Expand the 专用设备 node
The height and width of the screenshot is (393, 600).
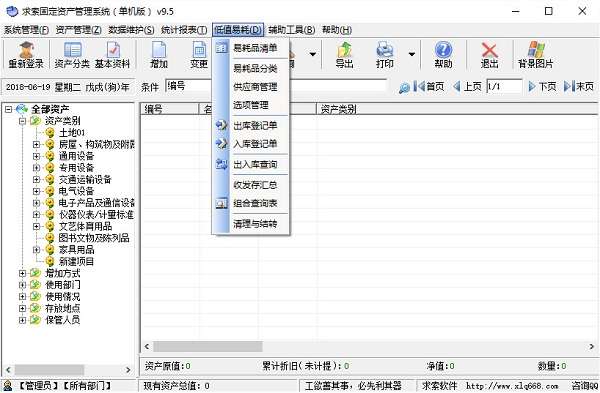(36, 168)
